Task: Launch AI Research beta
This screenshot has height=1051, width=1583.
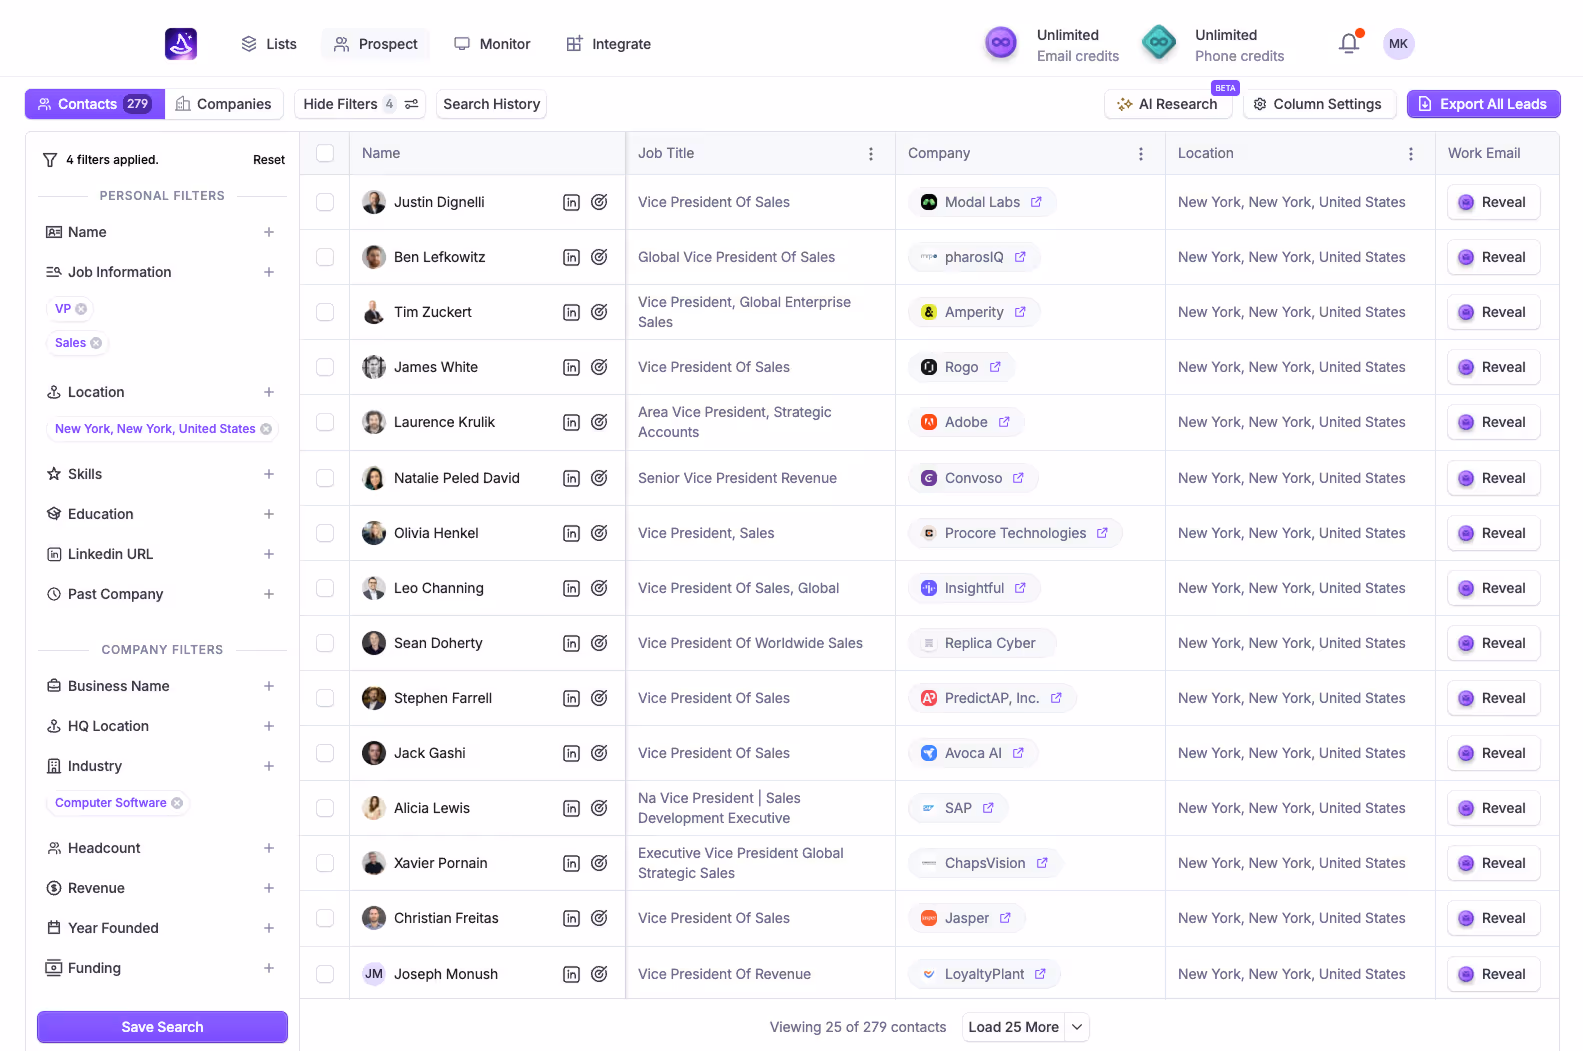Action: 1167,104
